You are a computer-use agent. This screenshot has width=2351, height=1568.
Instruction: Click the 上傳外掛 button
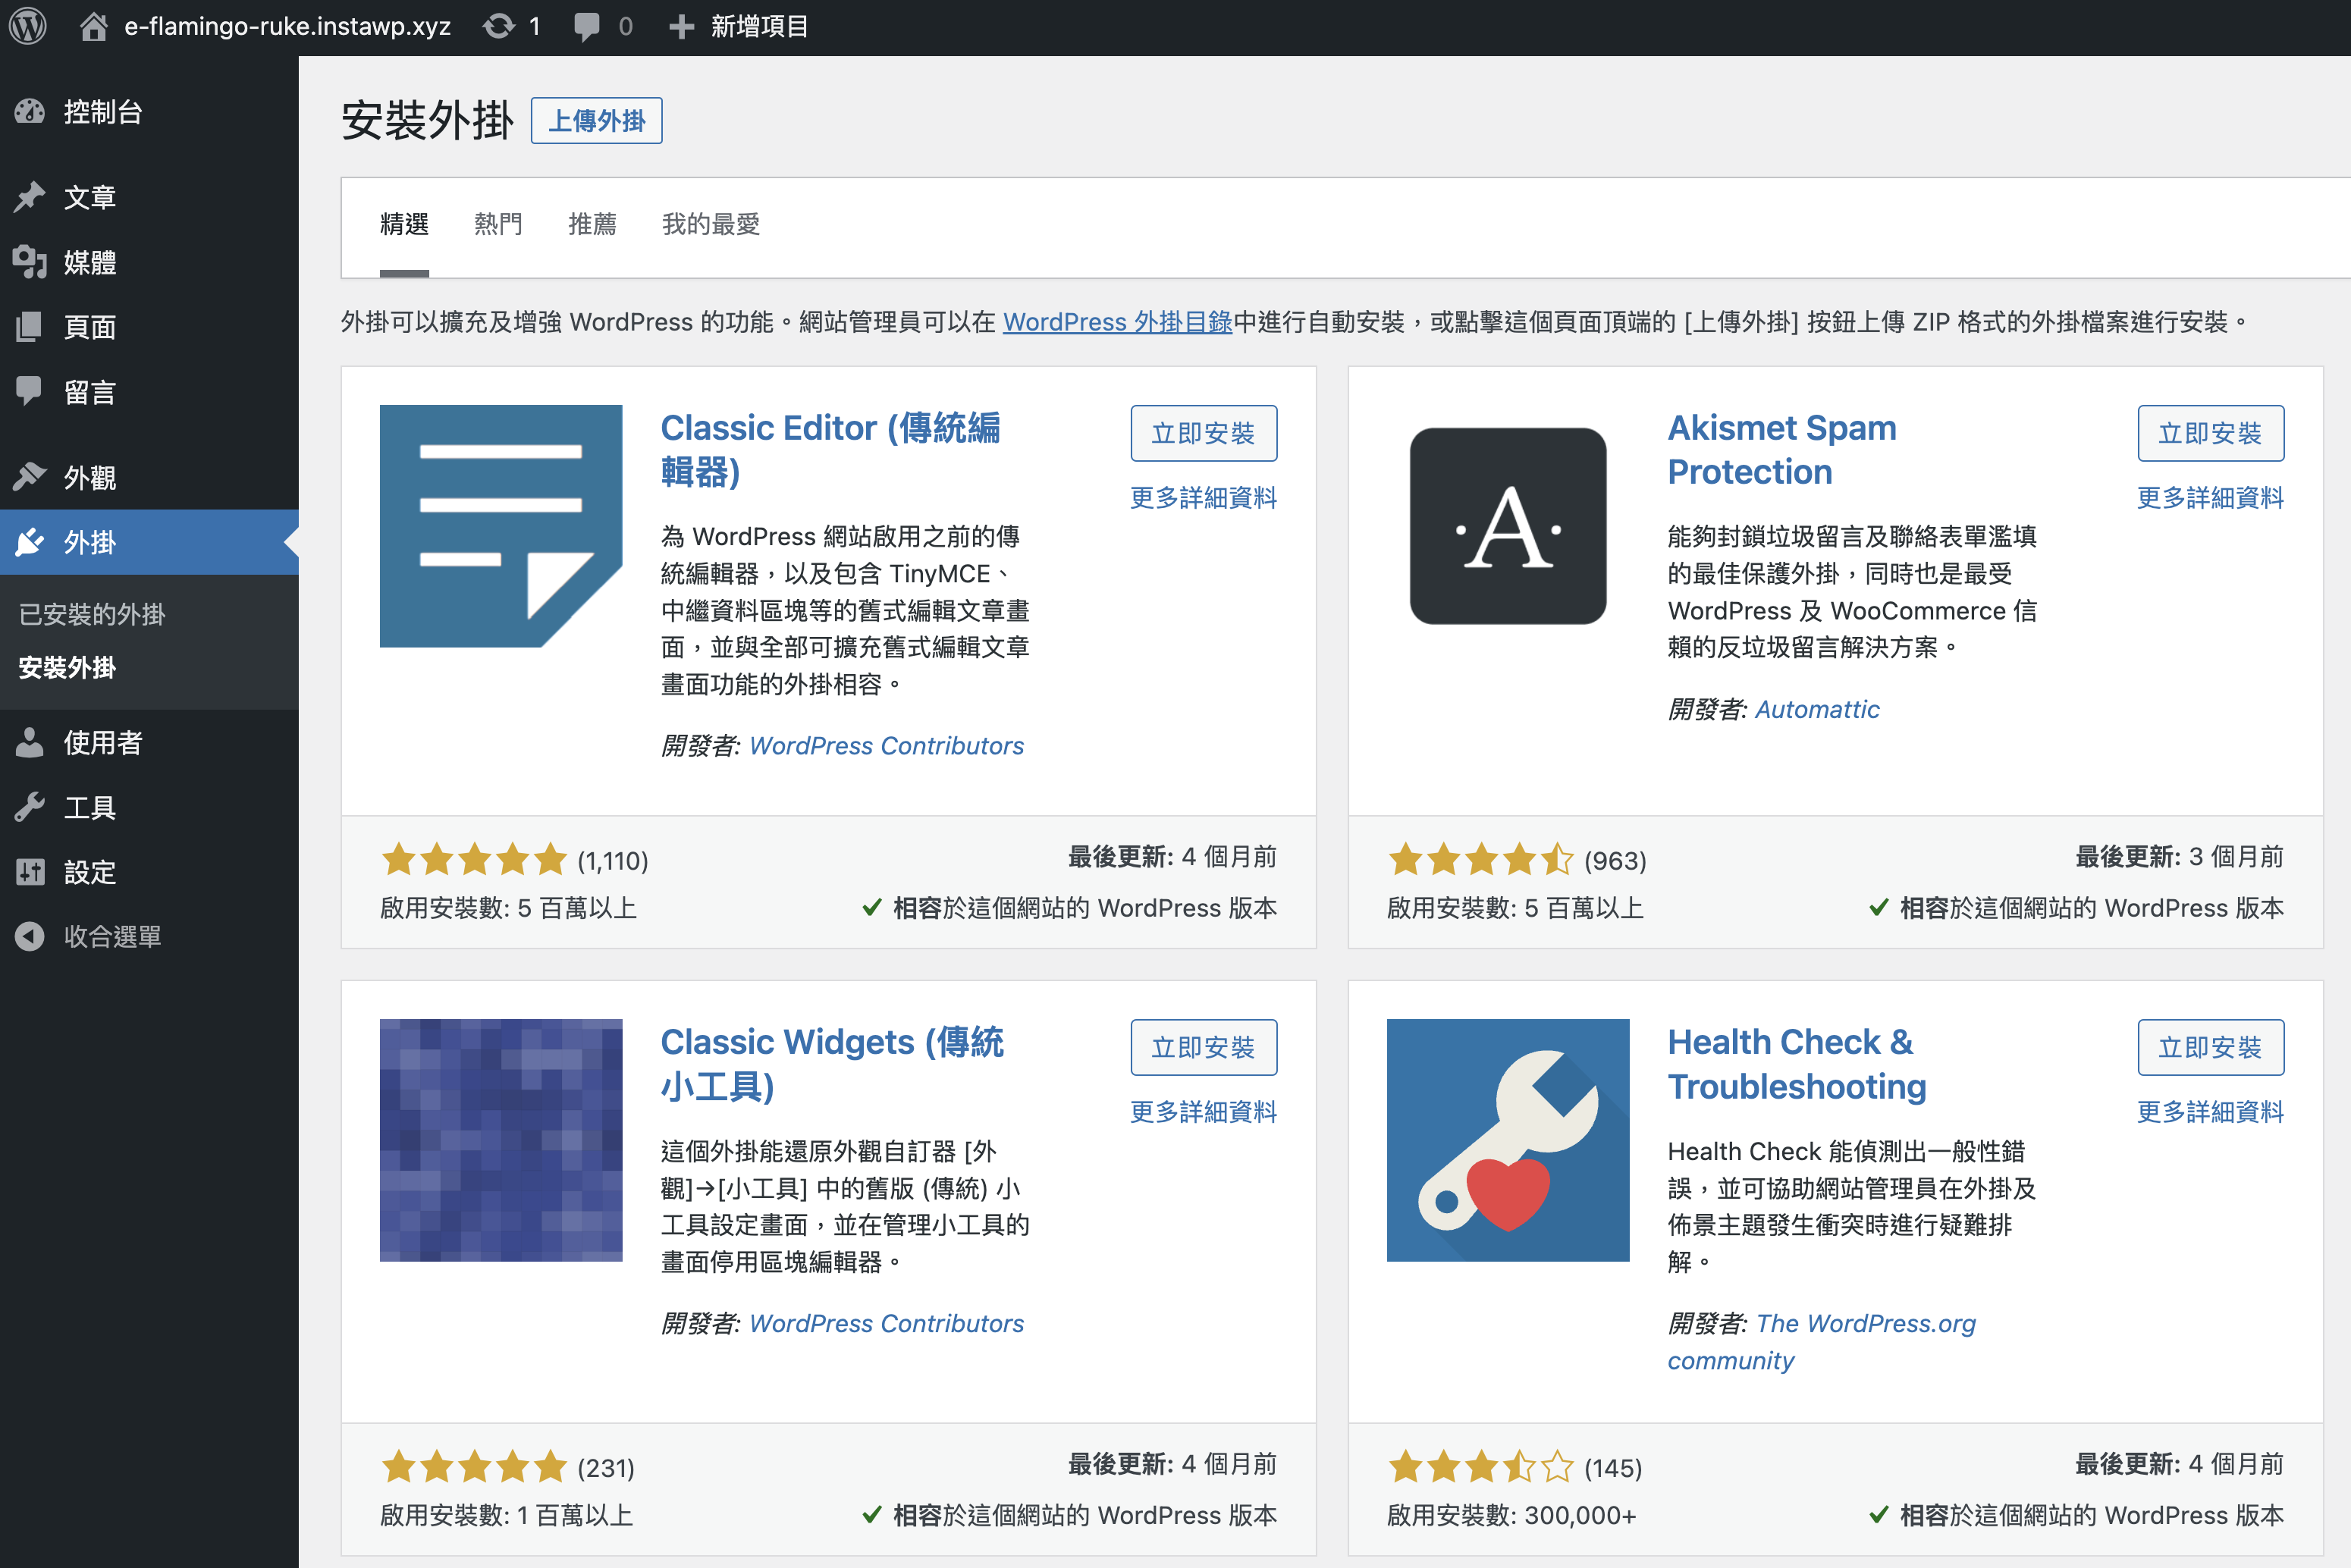[596, 121]
